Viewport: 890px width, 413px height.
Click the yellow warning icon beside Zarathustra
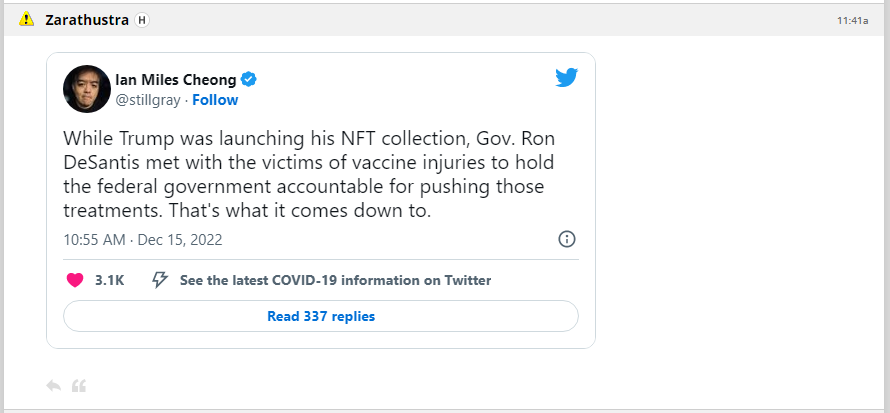[x=26, y=19]
